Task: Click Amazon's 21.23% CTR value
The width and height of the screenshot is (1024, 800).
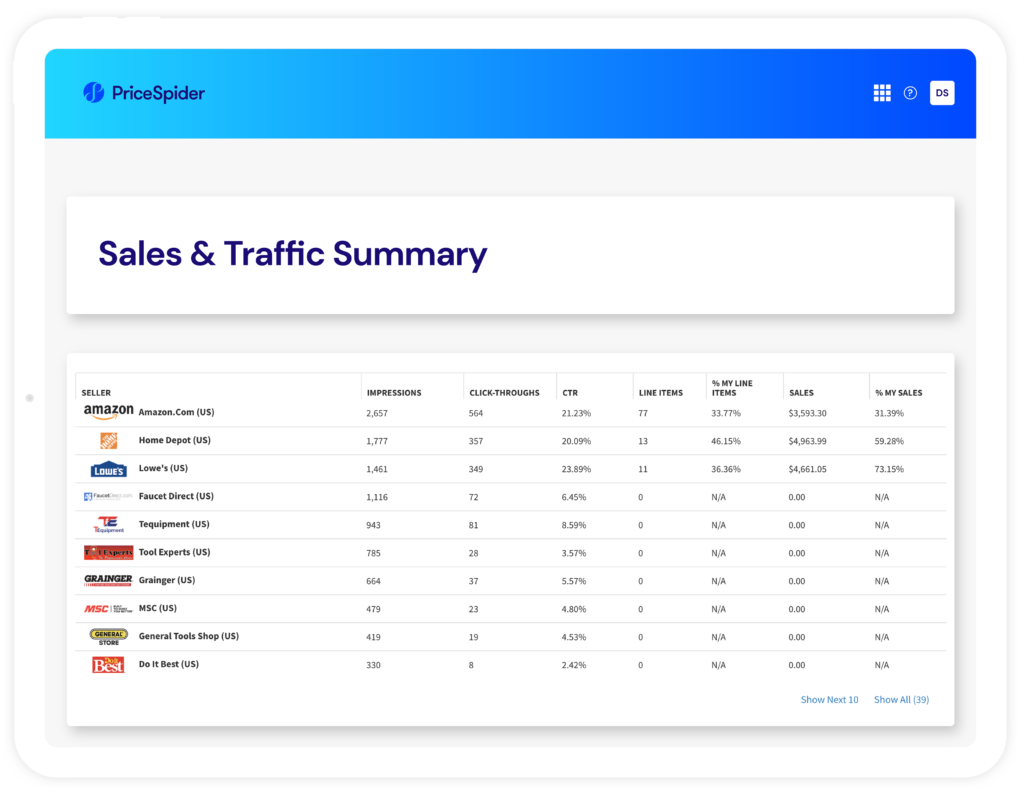Action: [576, 413]
